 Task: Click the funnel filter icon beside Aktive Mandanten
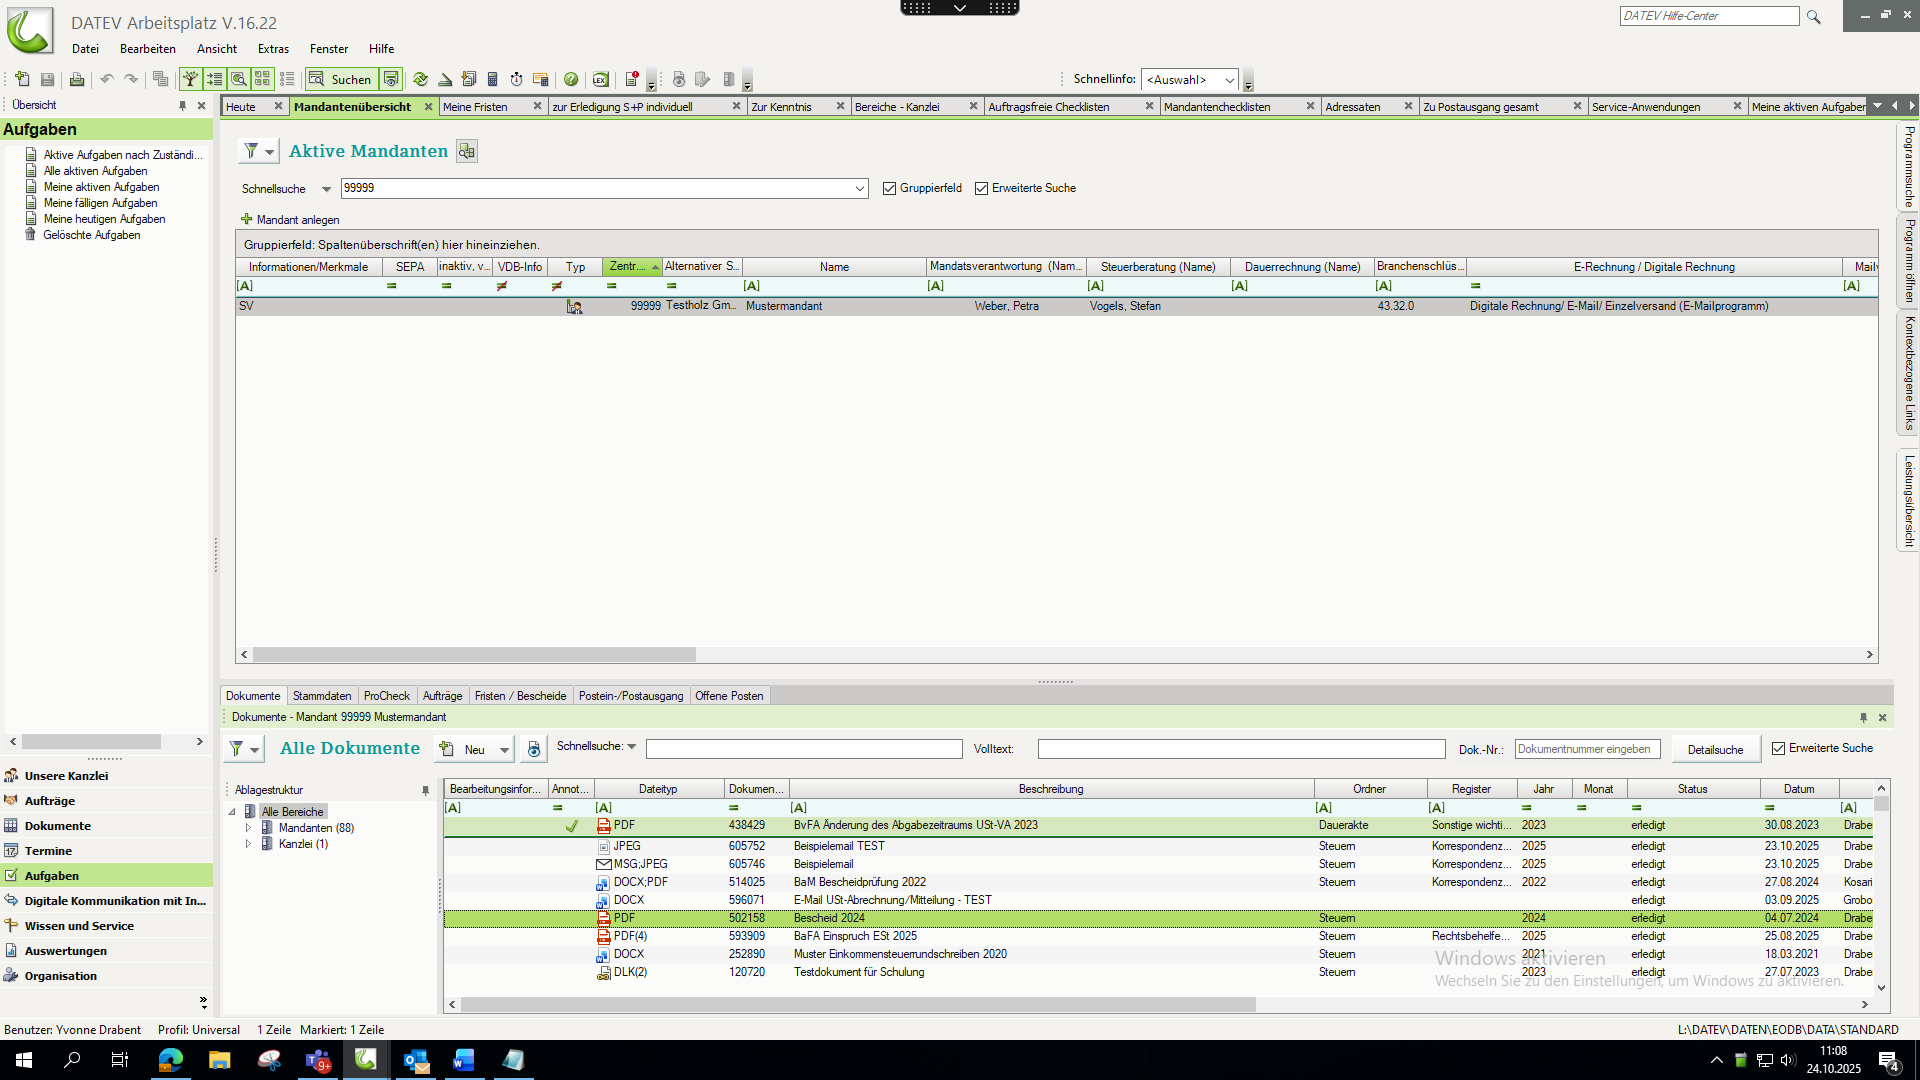click(251, 151)
